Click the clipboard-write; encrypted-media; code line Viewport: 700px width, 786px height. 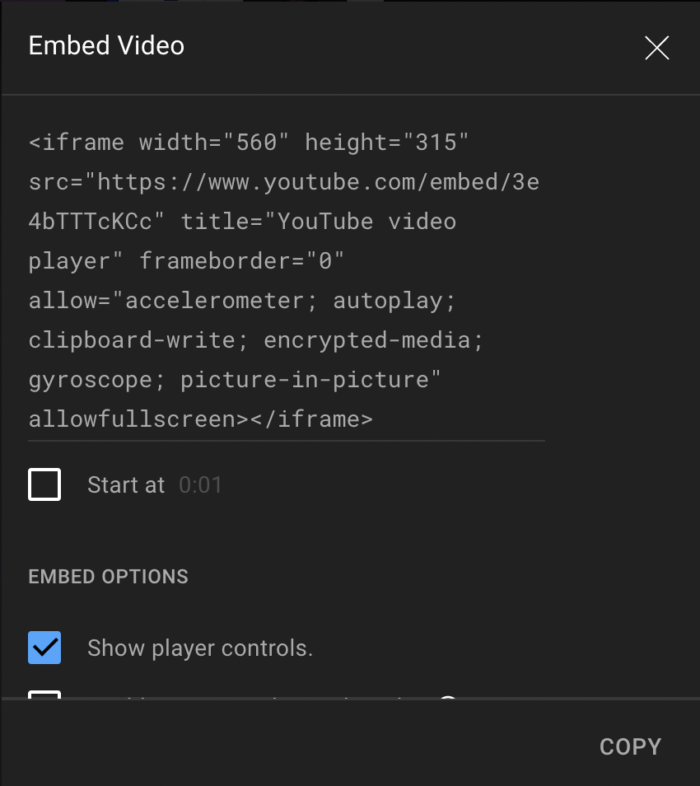(x=256, y=340)
